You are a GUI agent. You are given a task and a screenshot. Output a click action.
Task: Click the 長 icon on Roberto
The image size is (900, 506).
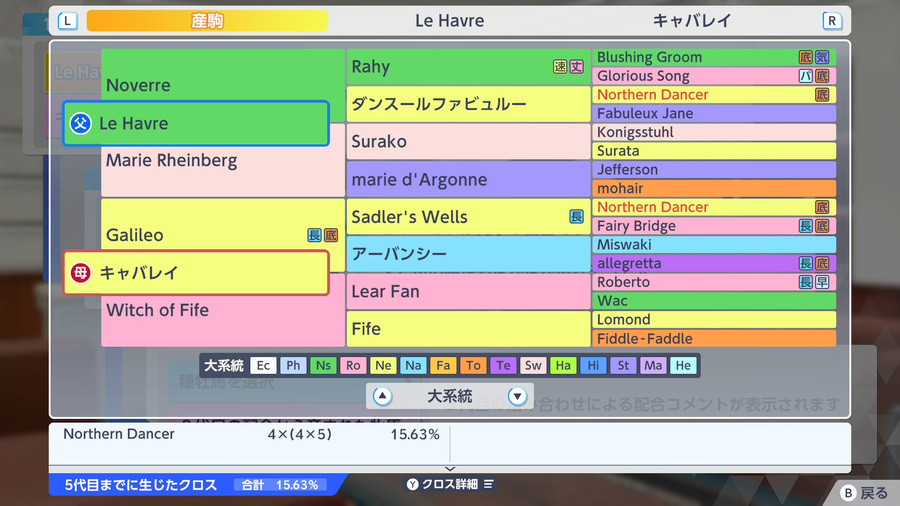click(x=806, y=282)
